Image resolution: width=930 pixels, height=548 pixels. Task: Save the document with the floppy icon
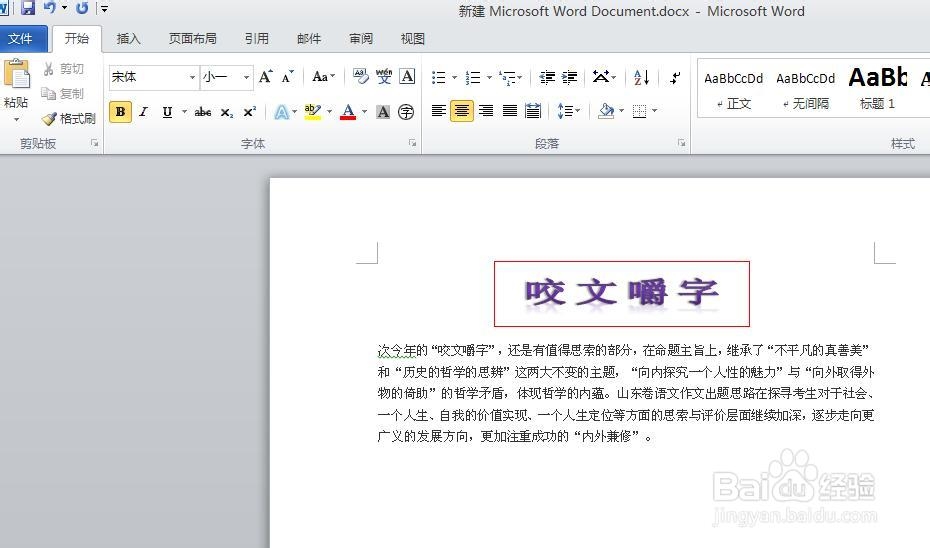pyautogui.click(x=27, y=8)
